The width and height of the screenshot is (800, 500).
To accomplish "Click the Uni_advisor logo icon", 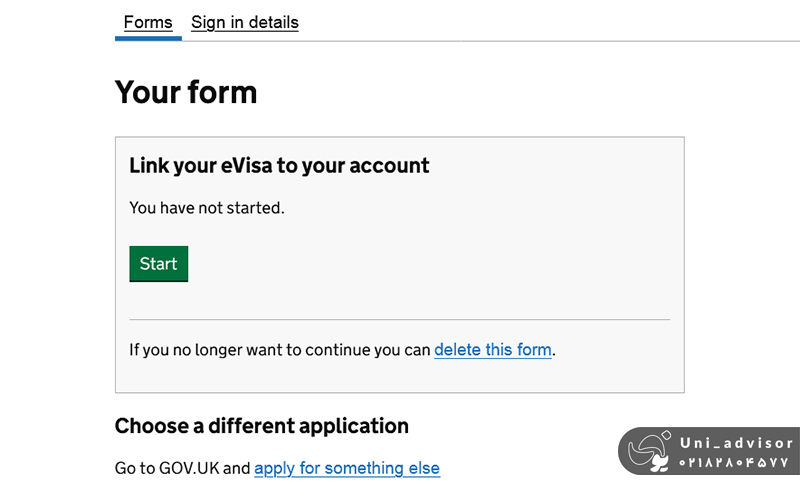I will (650, 452).
